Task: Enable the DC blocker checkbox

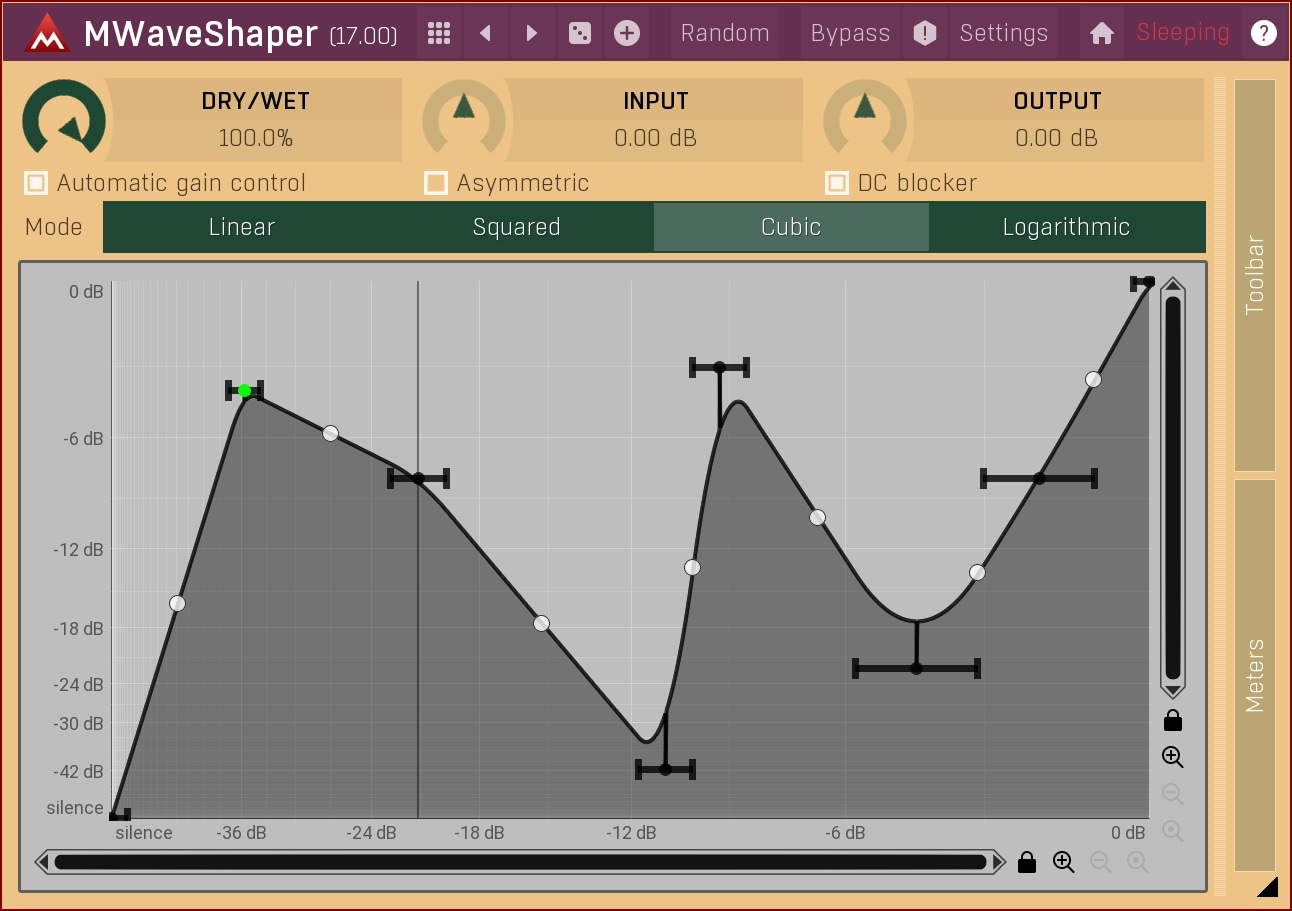Action: point(837,183)
